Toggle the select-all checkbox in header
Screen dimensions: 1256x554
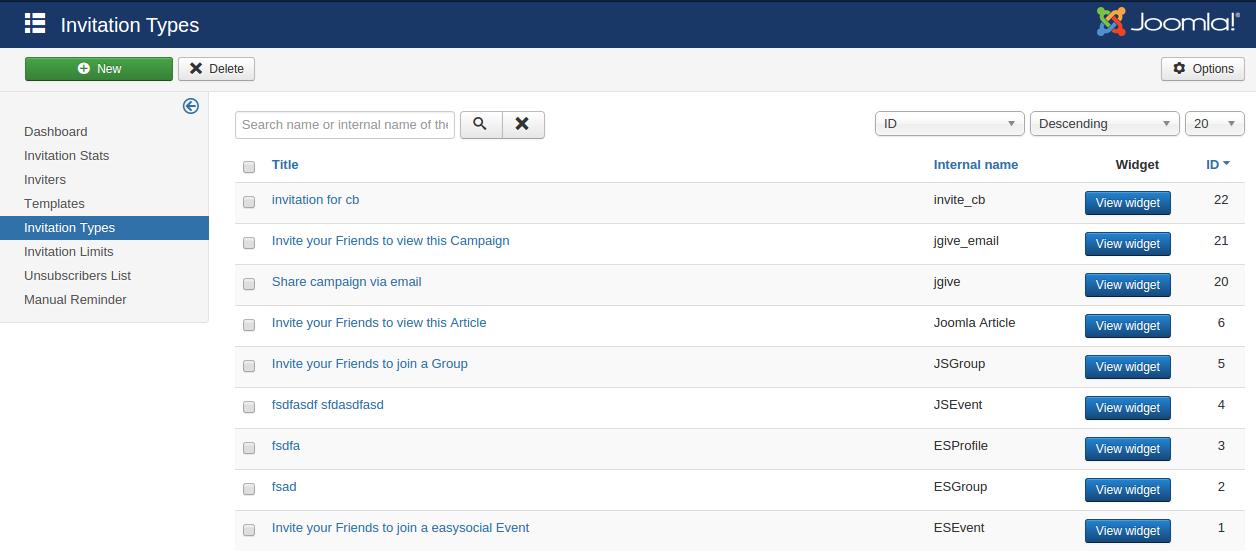(x=249, y=166)
